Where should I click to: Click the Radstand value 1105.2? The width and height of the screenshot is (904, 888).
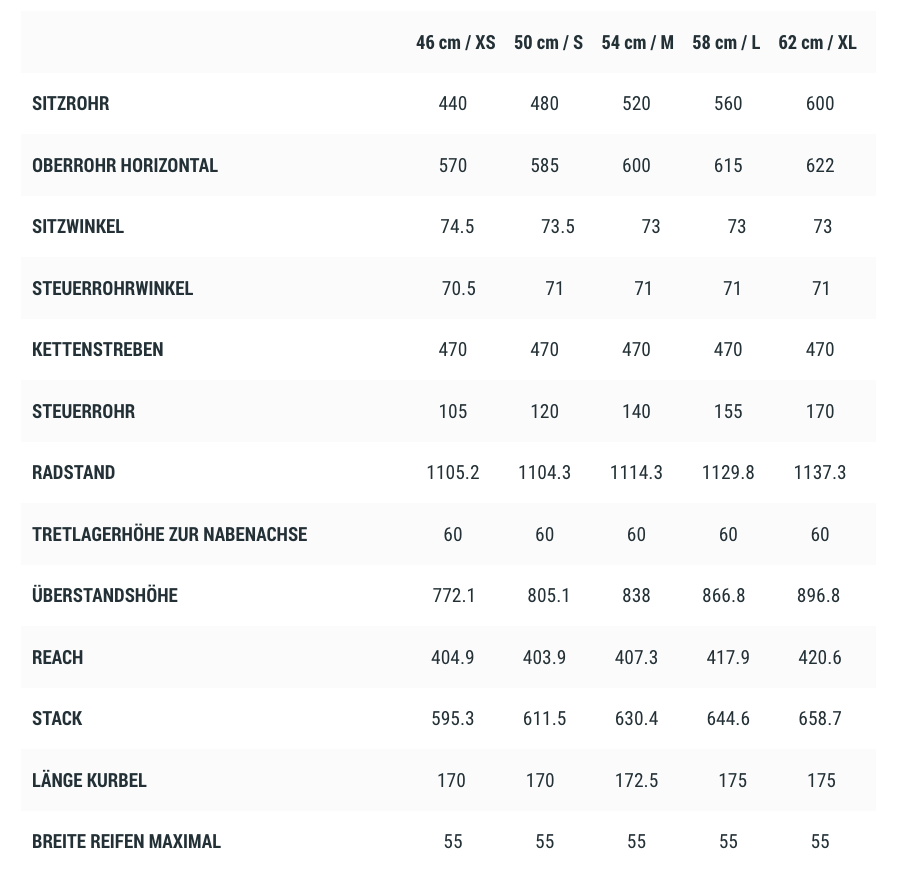(453, 472)
